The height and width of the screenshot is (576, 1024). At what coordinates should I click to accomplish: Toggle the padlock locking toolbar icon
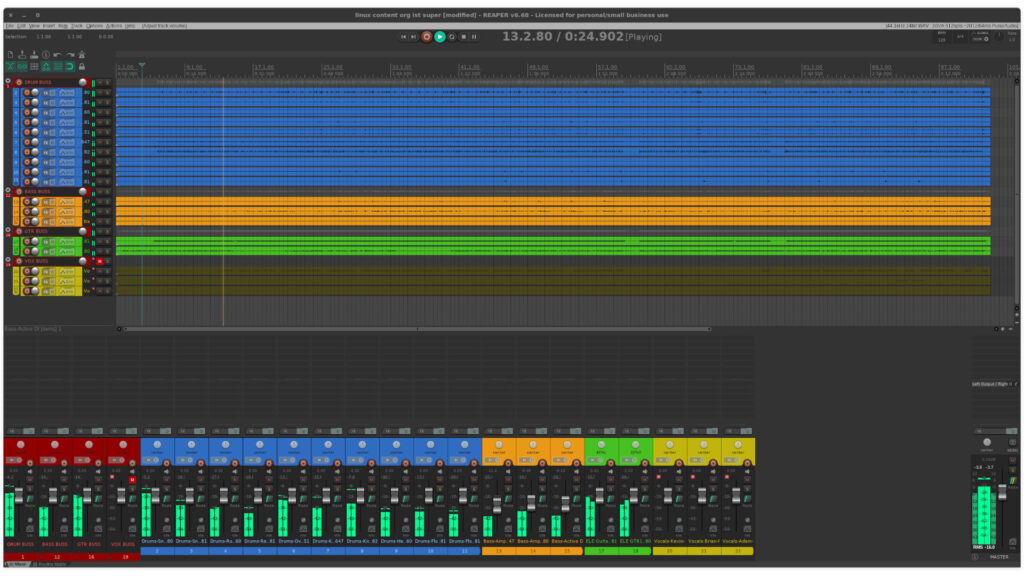(x=82, y=67)
